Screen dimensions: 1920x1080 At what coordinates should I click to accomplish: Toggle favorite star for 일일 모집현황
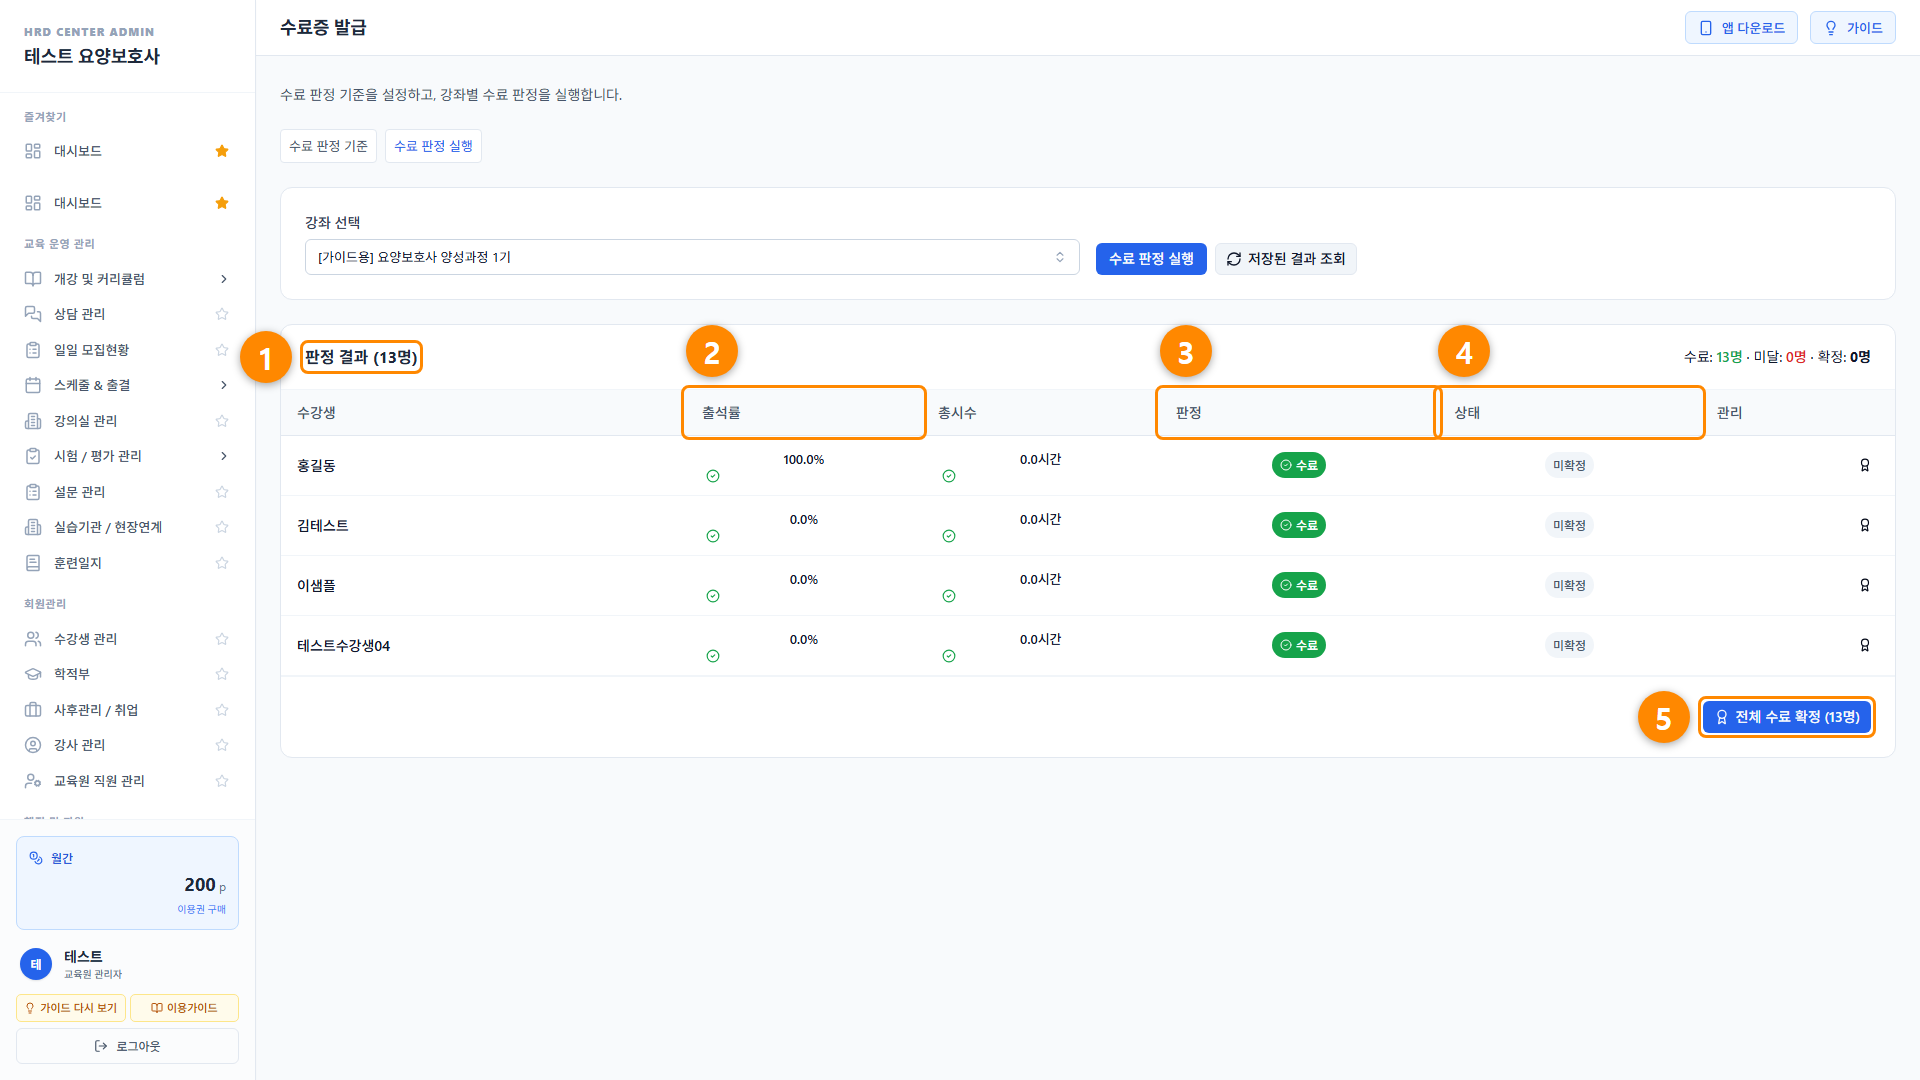[x=222, y=350]
